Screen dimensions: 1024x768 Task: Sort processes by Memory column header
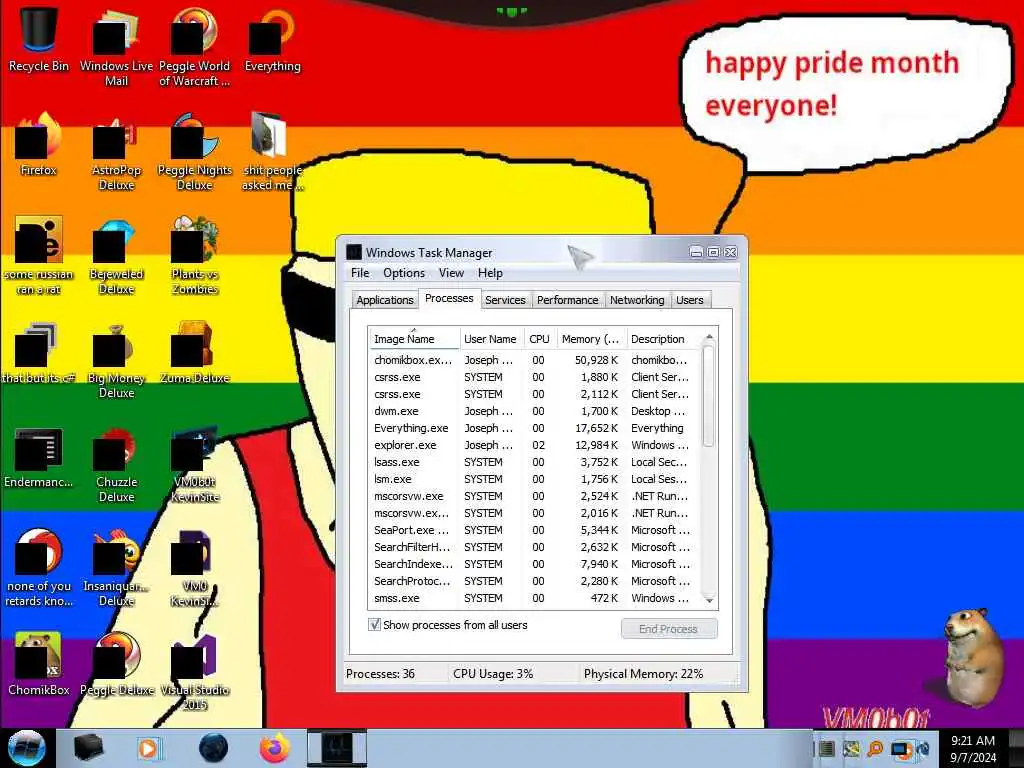(591, 339)
